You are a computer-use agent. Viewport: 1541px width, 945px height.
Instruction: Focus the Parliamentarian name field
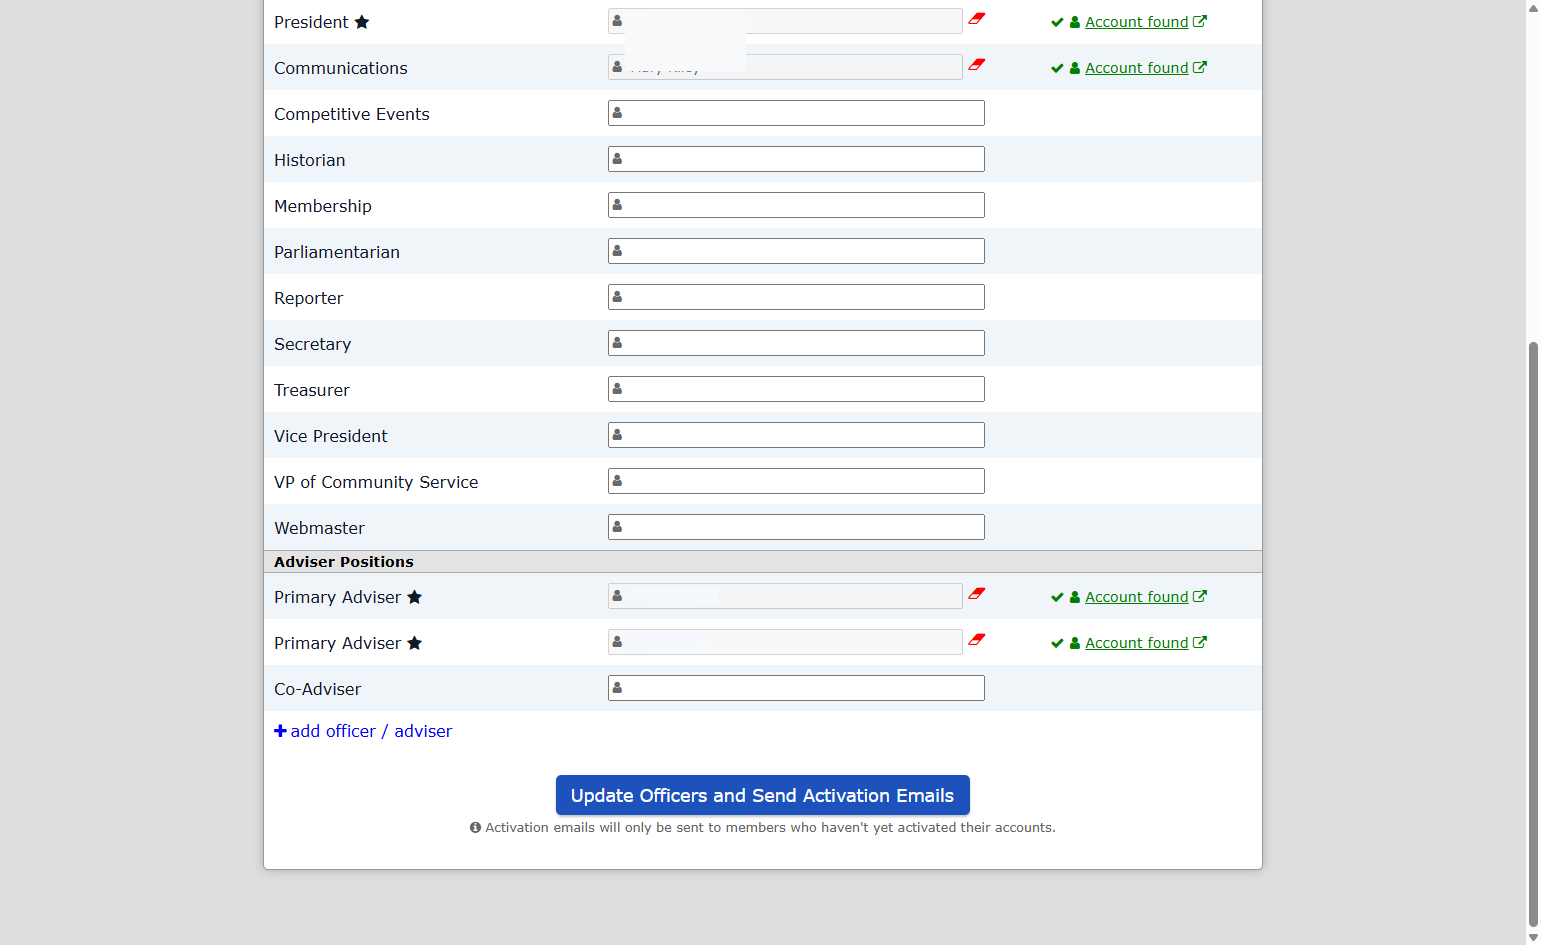click(796, 251)
